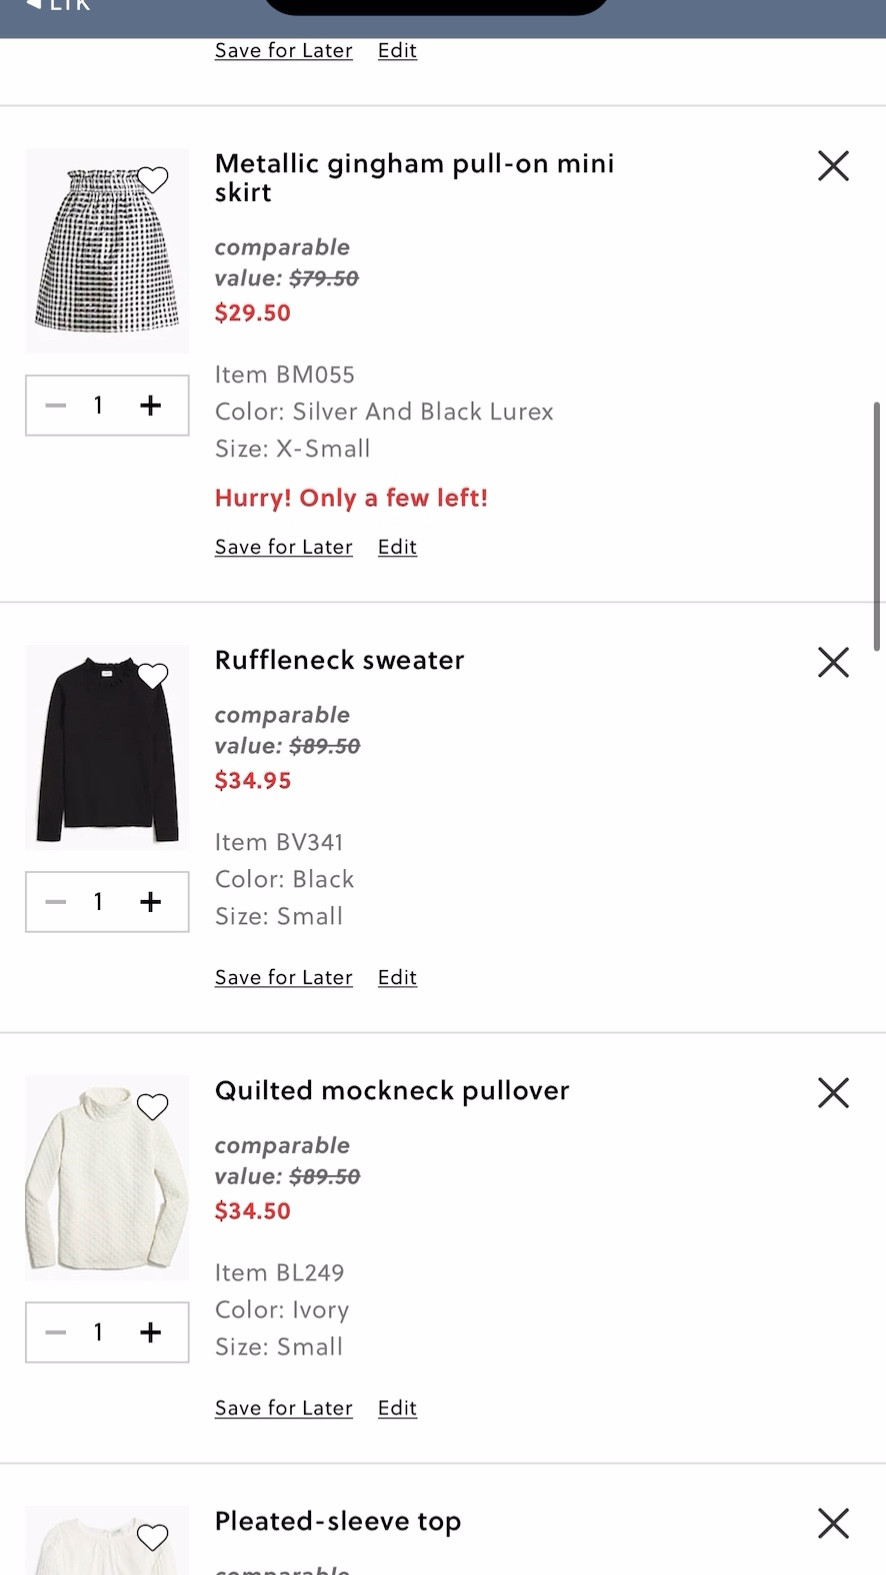
Task: Save the Ruffleneck sweater for later
Action: (283, 977)
